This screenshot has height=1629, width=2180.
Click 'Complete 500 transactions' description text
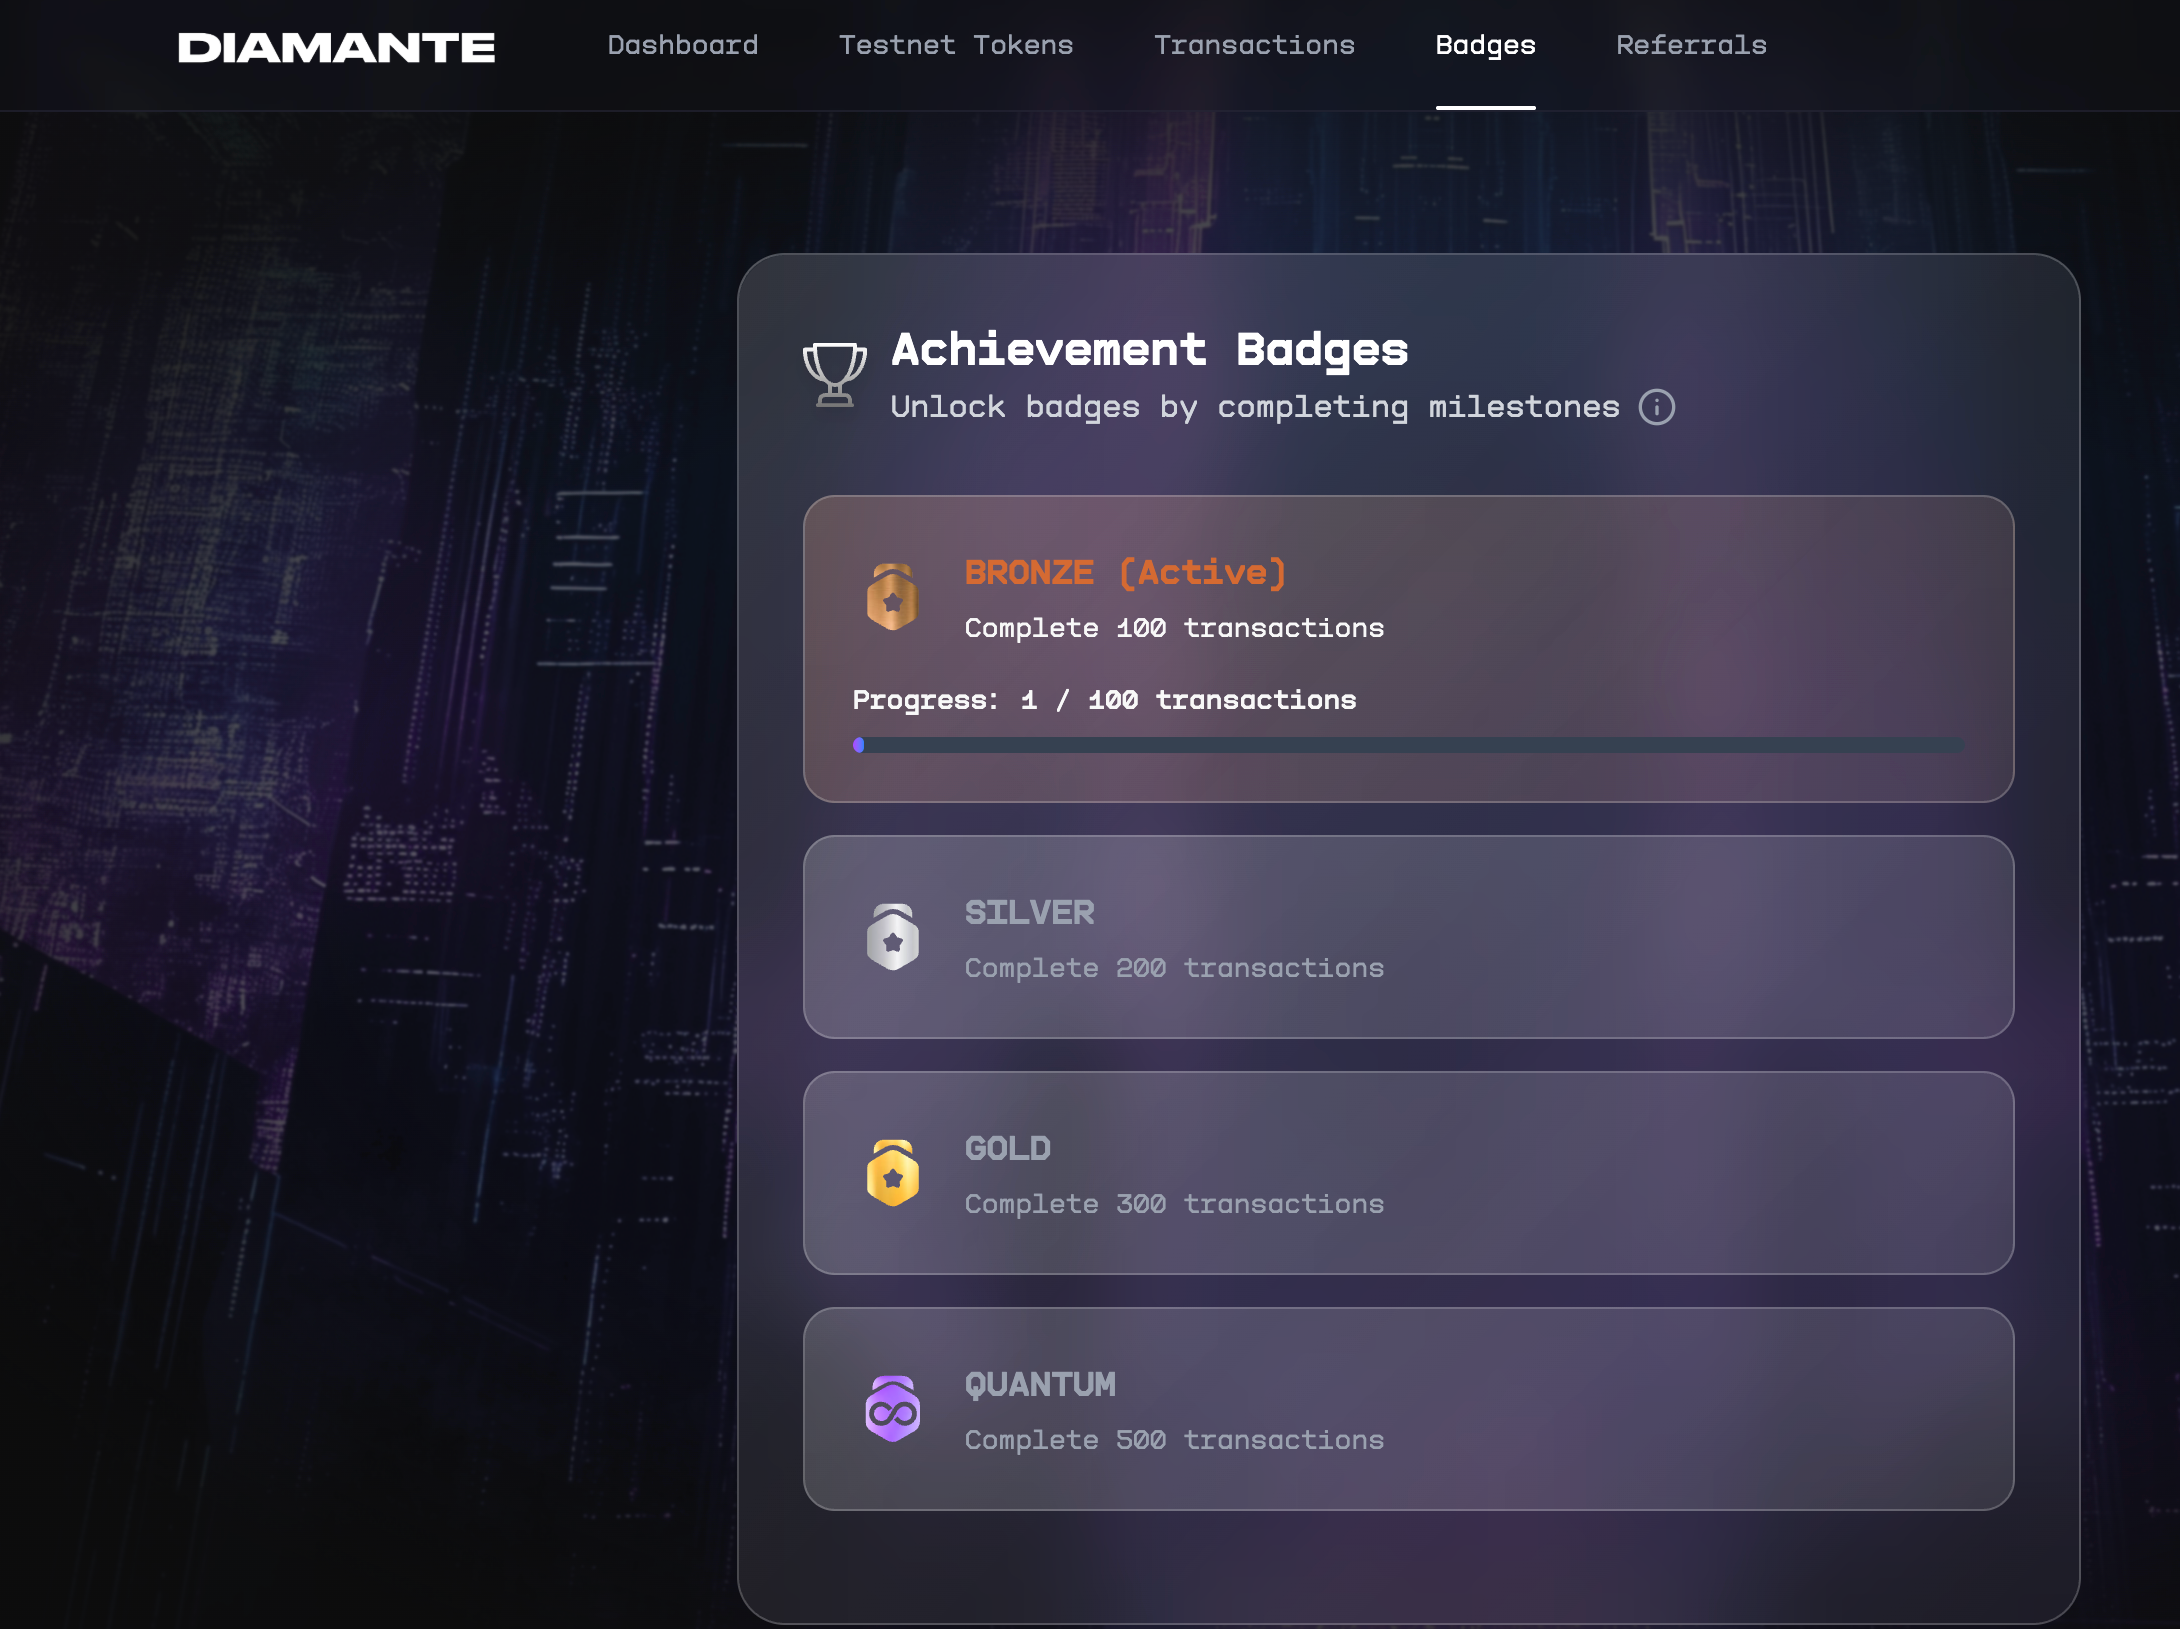[1174, 1440]
